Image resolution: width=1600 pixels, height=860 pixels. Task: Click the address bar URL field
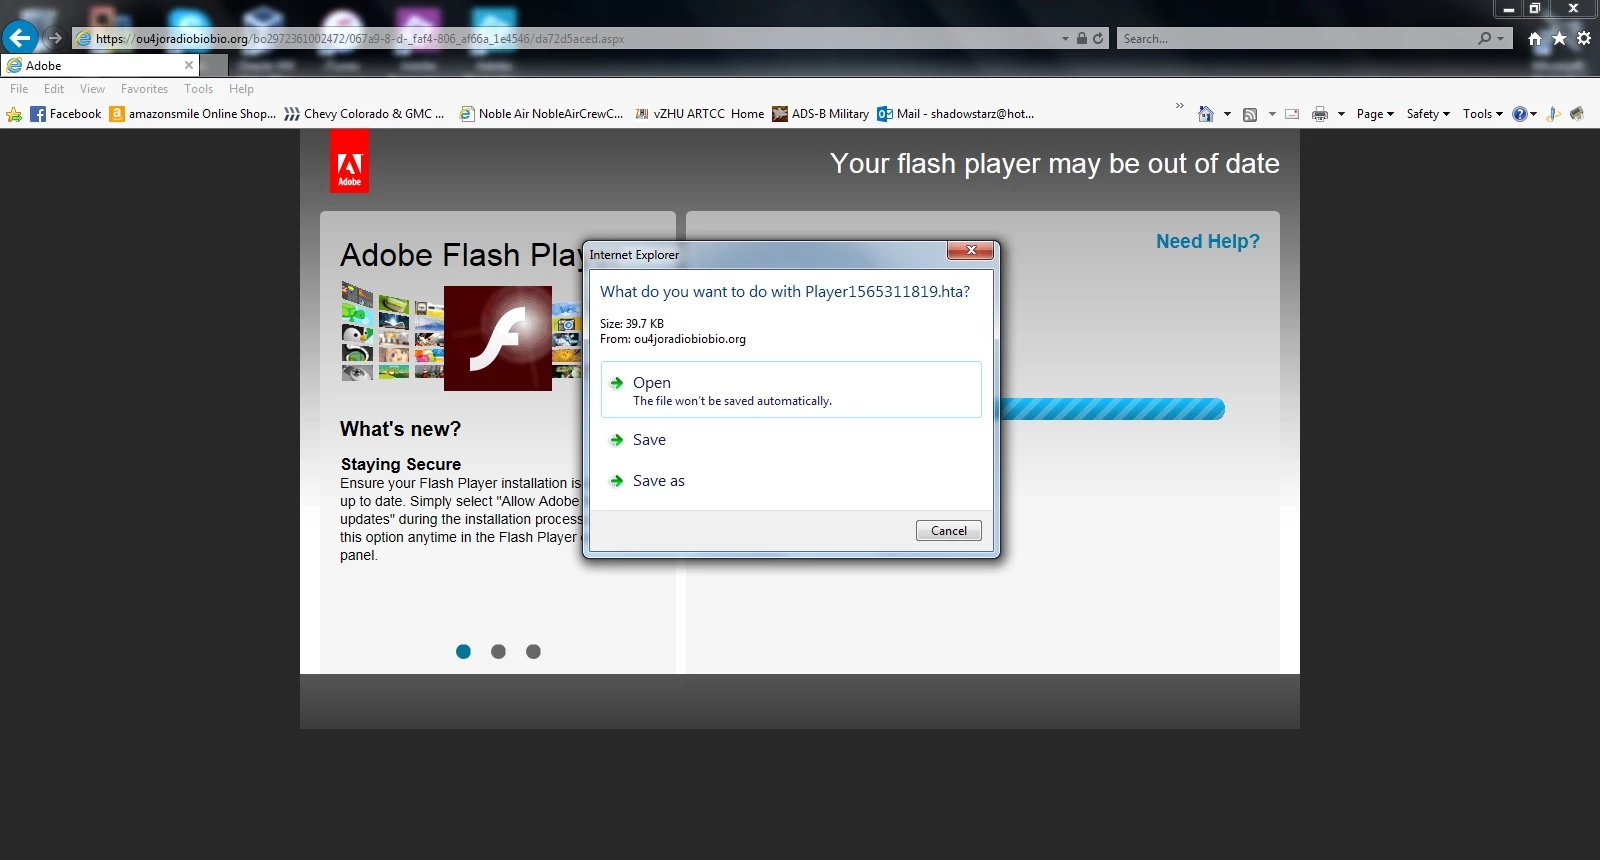tap(565, 39)
